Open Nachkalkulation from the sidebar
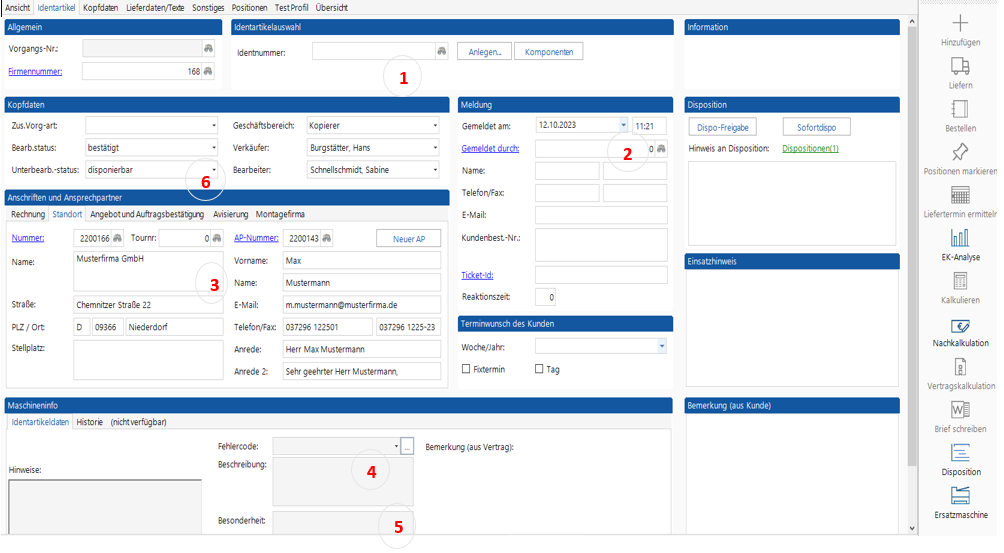Screen dimensions: 1004x553 (960, 325)
